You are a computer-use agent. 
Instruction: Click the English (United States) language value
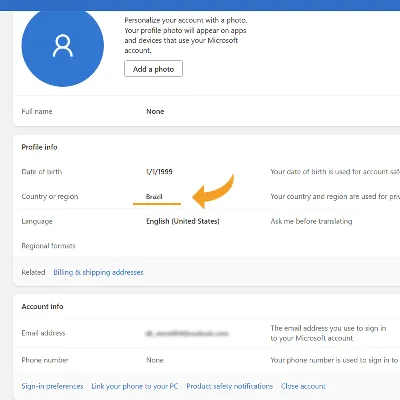point(183,221)
